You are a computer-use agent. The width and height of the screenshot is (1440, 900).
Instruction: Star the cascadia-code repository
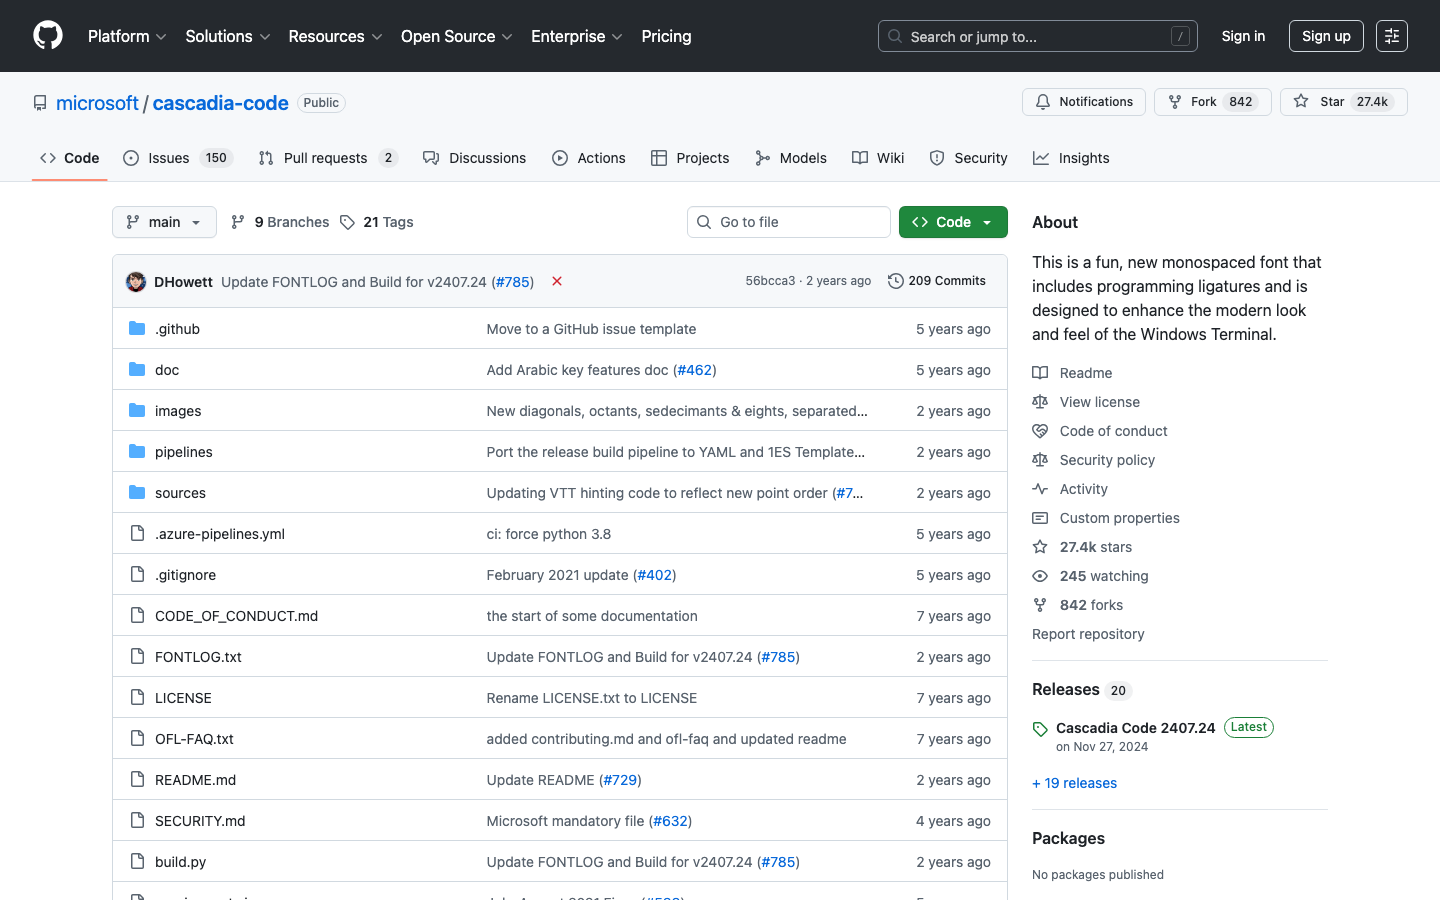1332,102
